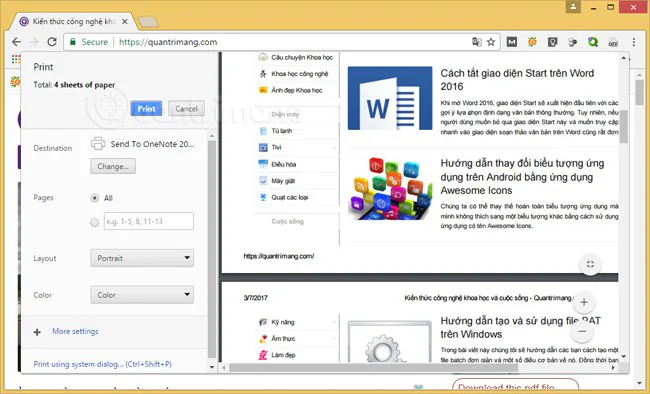Click the browser Back arrow
The width and height of the screenshot is (650, 394).
click(x=16, y=42)
